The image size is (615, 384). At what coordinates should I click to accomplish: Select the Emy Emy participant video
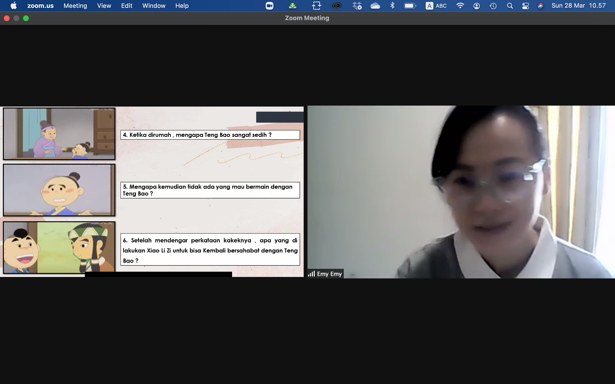pos(461,192)
